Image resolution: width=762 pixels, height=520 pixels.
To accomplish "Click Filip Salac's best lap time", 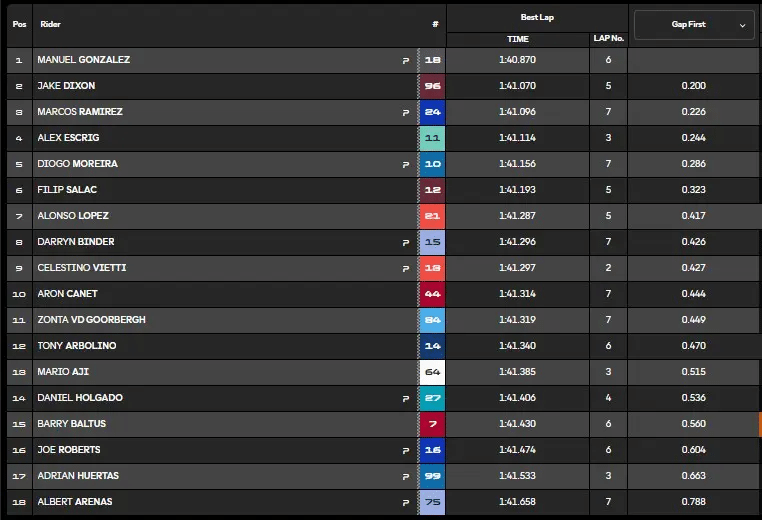I will (517, 190).
